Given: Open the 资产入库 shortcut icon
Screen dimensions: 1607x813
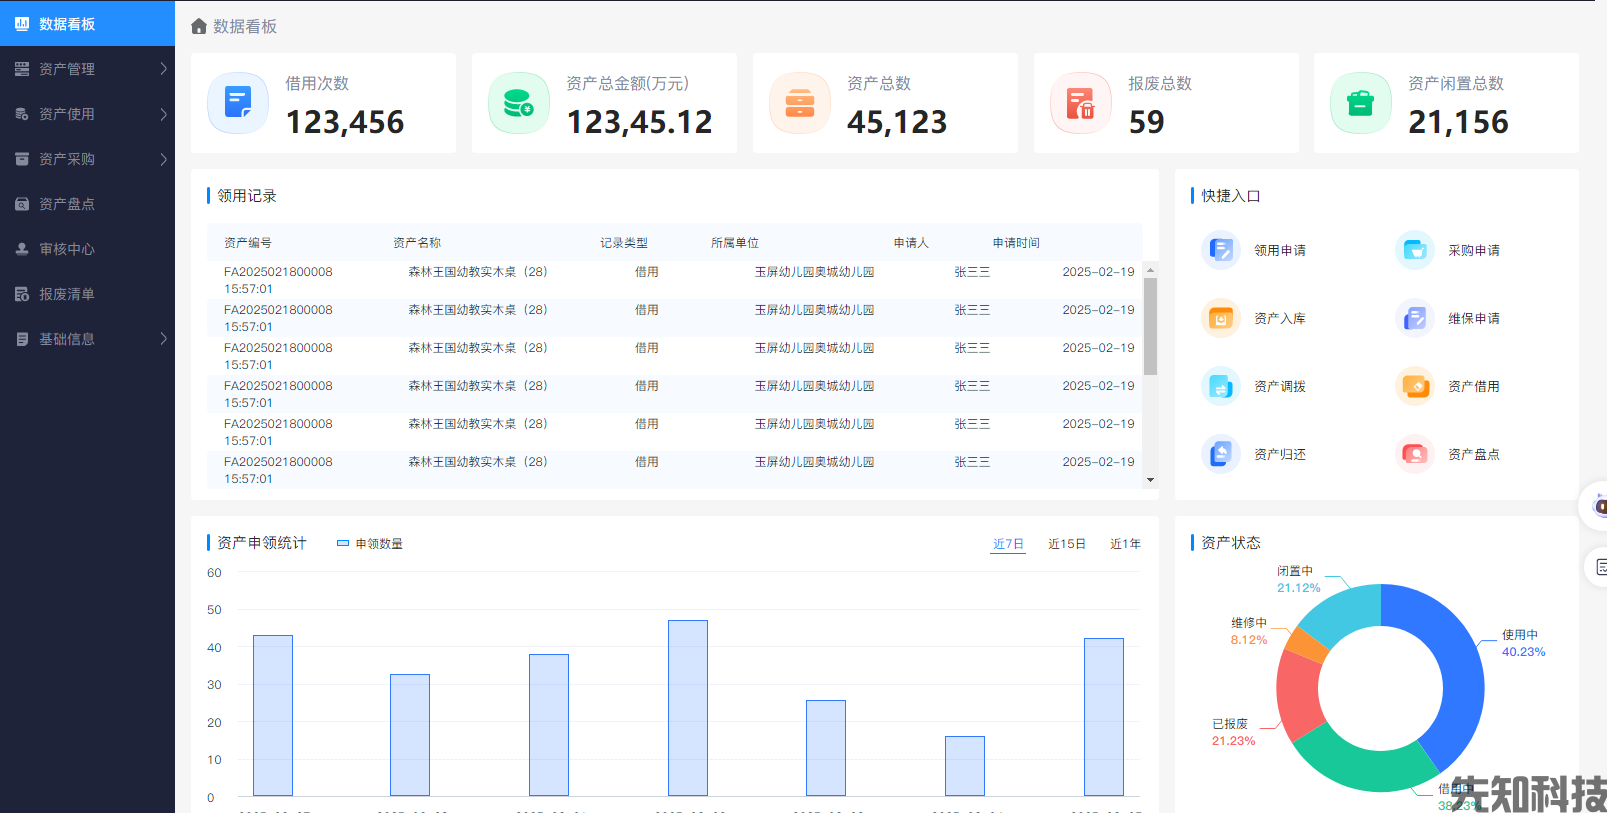Looking at the screenshot, I should click(x=1221, y=318).
